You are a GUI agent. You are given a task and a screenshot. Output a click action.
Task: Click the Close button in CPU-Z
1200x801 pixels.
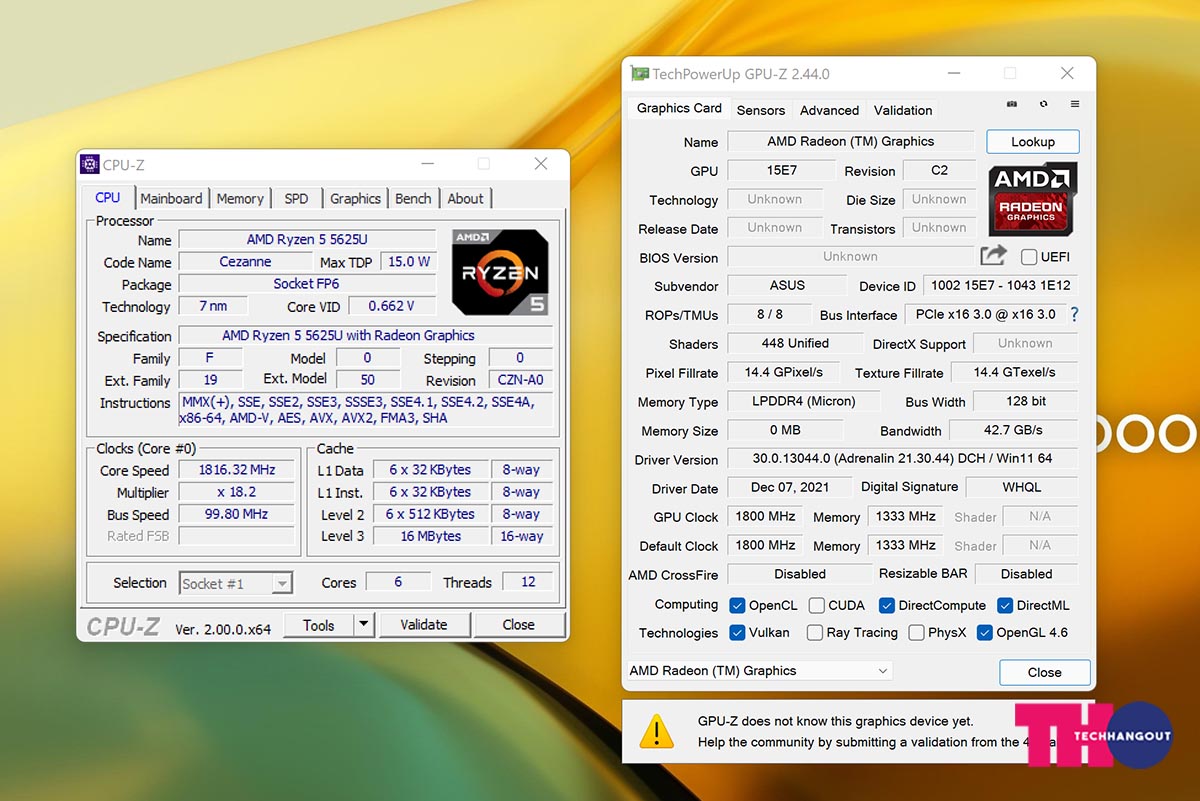point(518,625)
